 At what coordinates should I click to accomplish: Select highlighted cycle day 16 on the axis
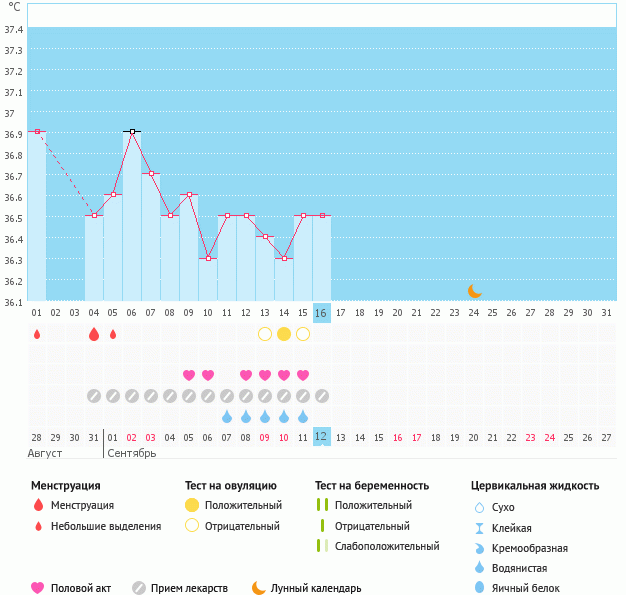(321, 313)
